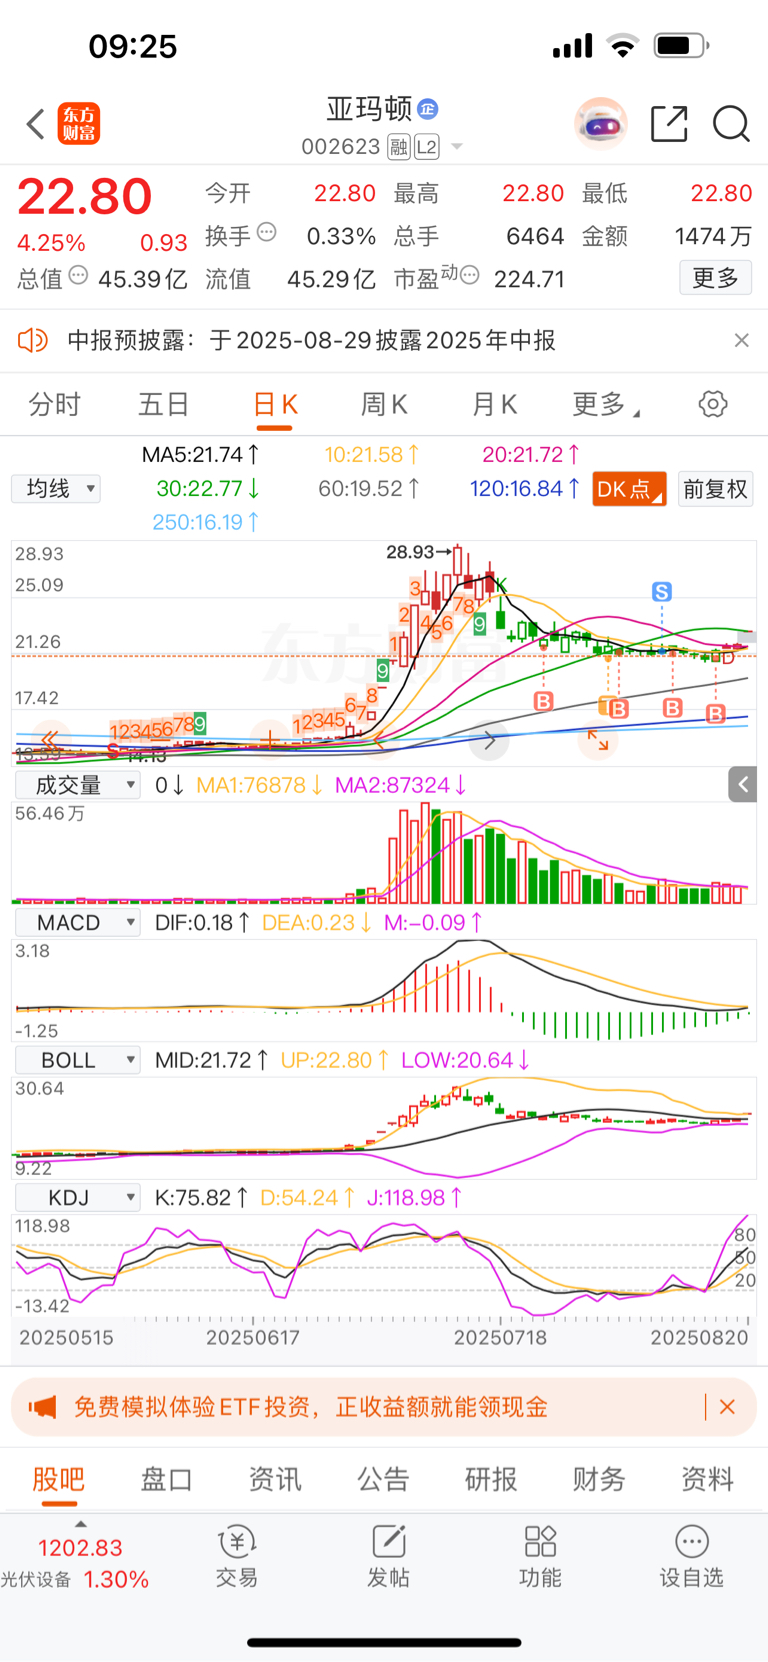Tap the chart left double-arrow icon
The height and width of the screenshot is (1662, 768).
(x=49, y=740)
